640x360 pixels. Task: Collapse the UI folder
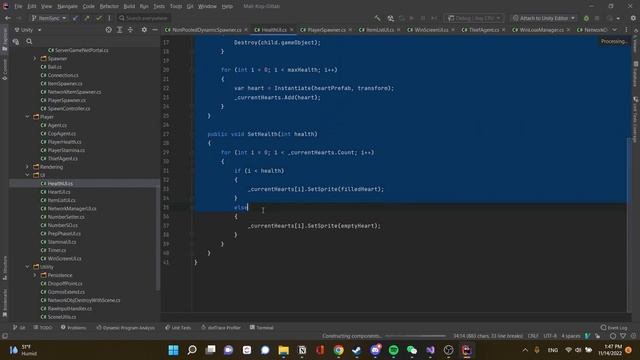coord(27,175)
